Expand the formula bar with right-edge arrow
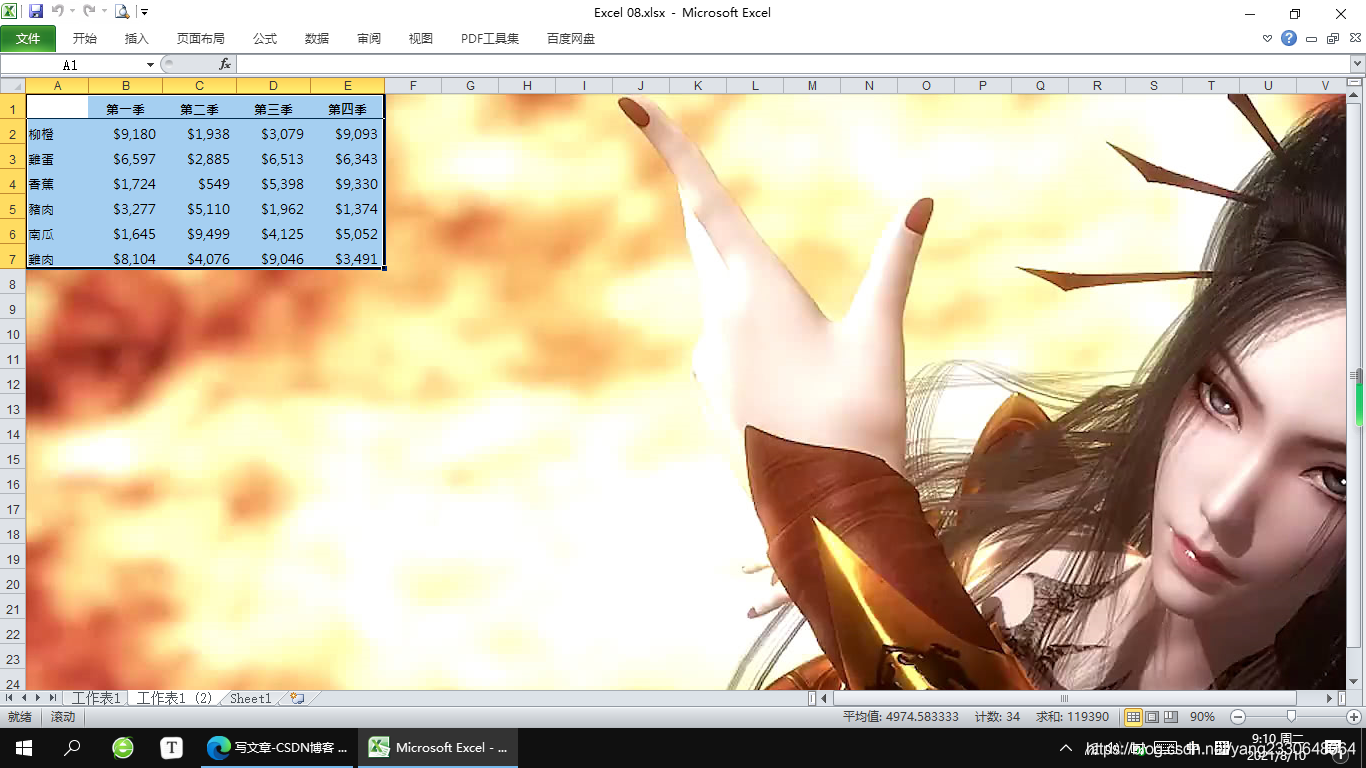Image resolution: width=1366 pixels, height=768 pixels. point(1356,64)
